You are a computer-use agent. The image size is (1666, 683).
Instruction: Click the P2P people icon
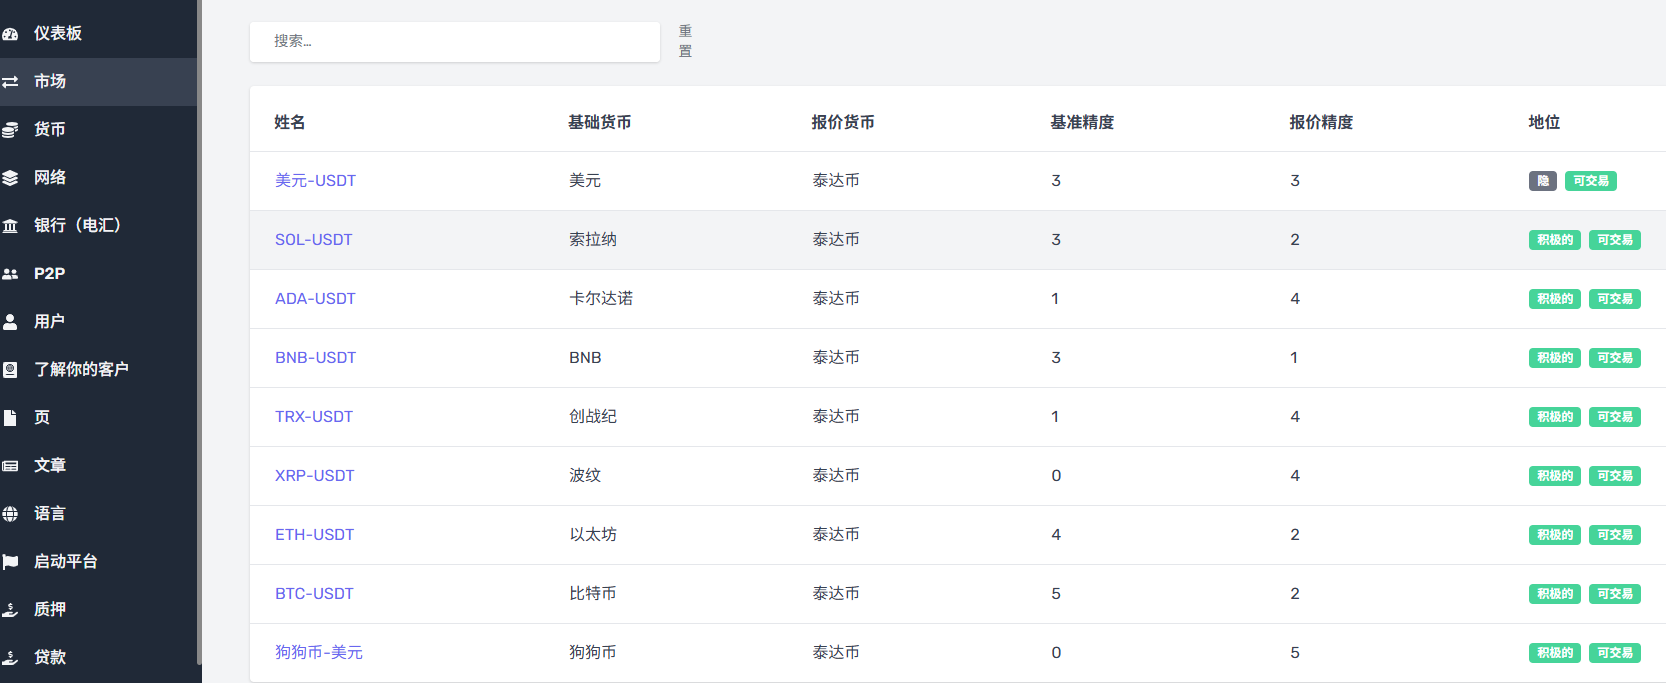tap(10, 274)
